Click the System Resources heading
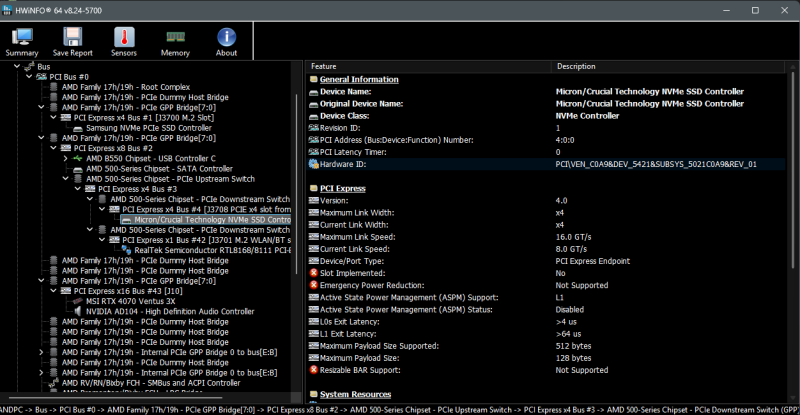 pos(355,394)
